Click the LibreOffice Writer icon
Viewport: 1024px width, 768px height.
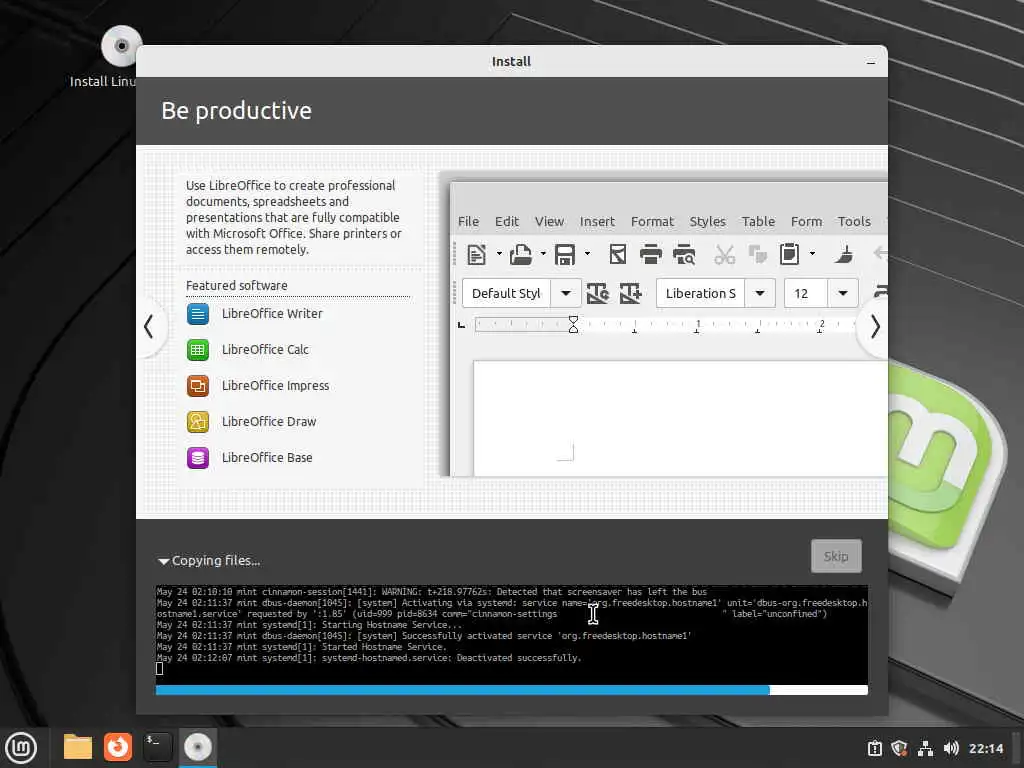tap(198, 314)
